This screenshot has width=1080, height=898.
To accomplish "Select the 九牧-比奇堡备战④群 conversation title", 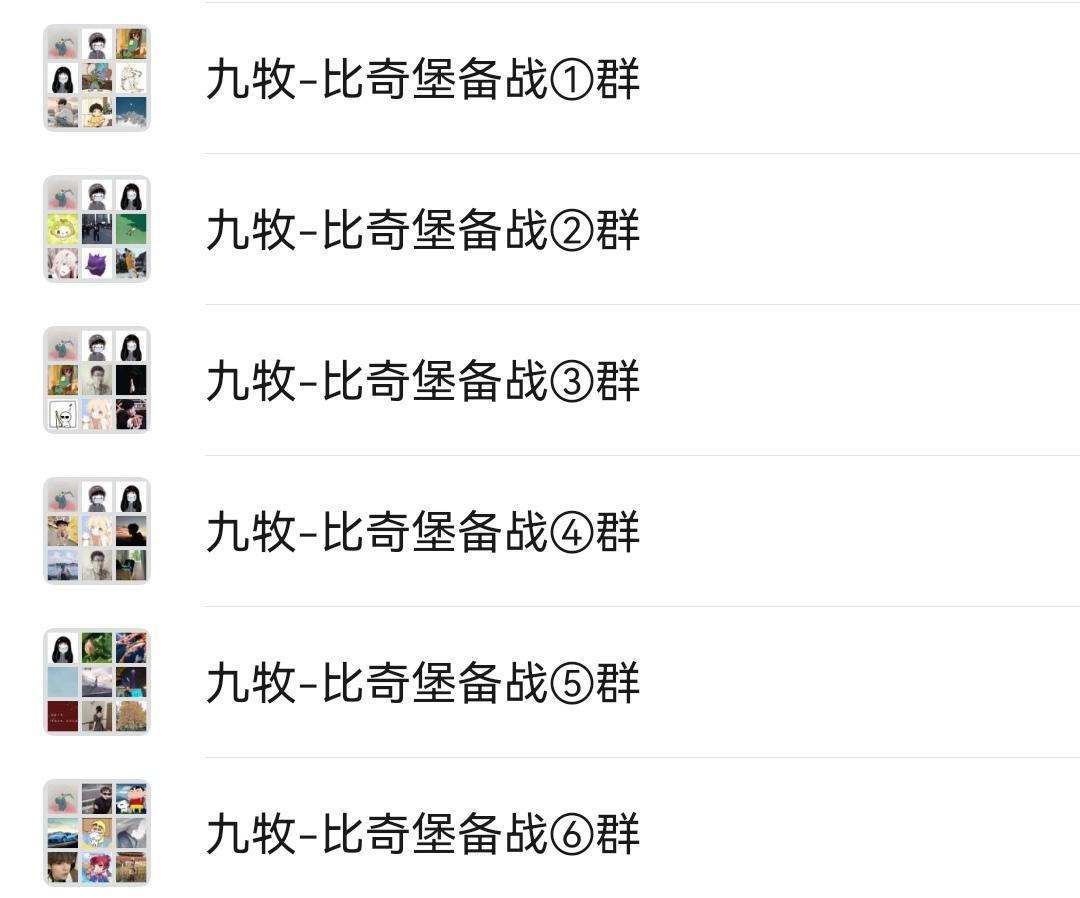I will point(423,531).
